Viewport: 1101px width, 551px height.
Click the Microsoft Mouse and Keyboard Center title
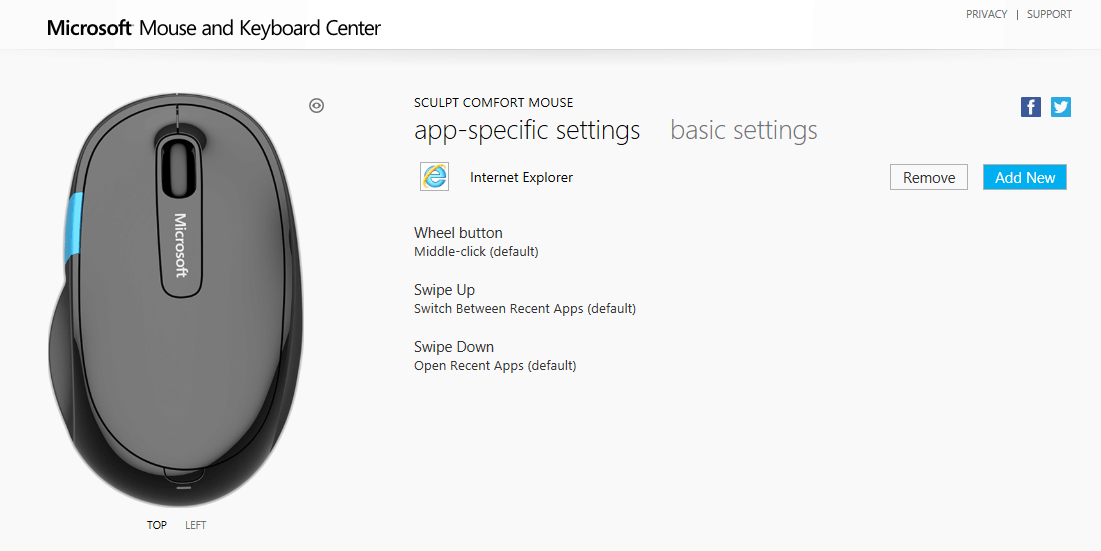pyautogui.click(x=214, y=28)
